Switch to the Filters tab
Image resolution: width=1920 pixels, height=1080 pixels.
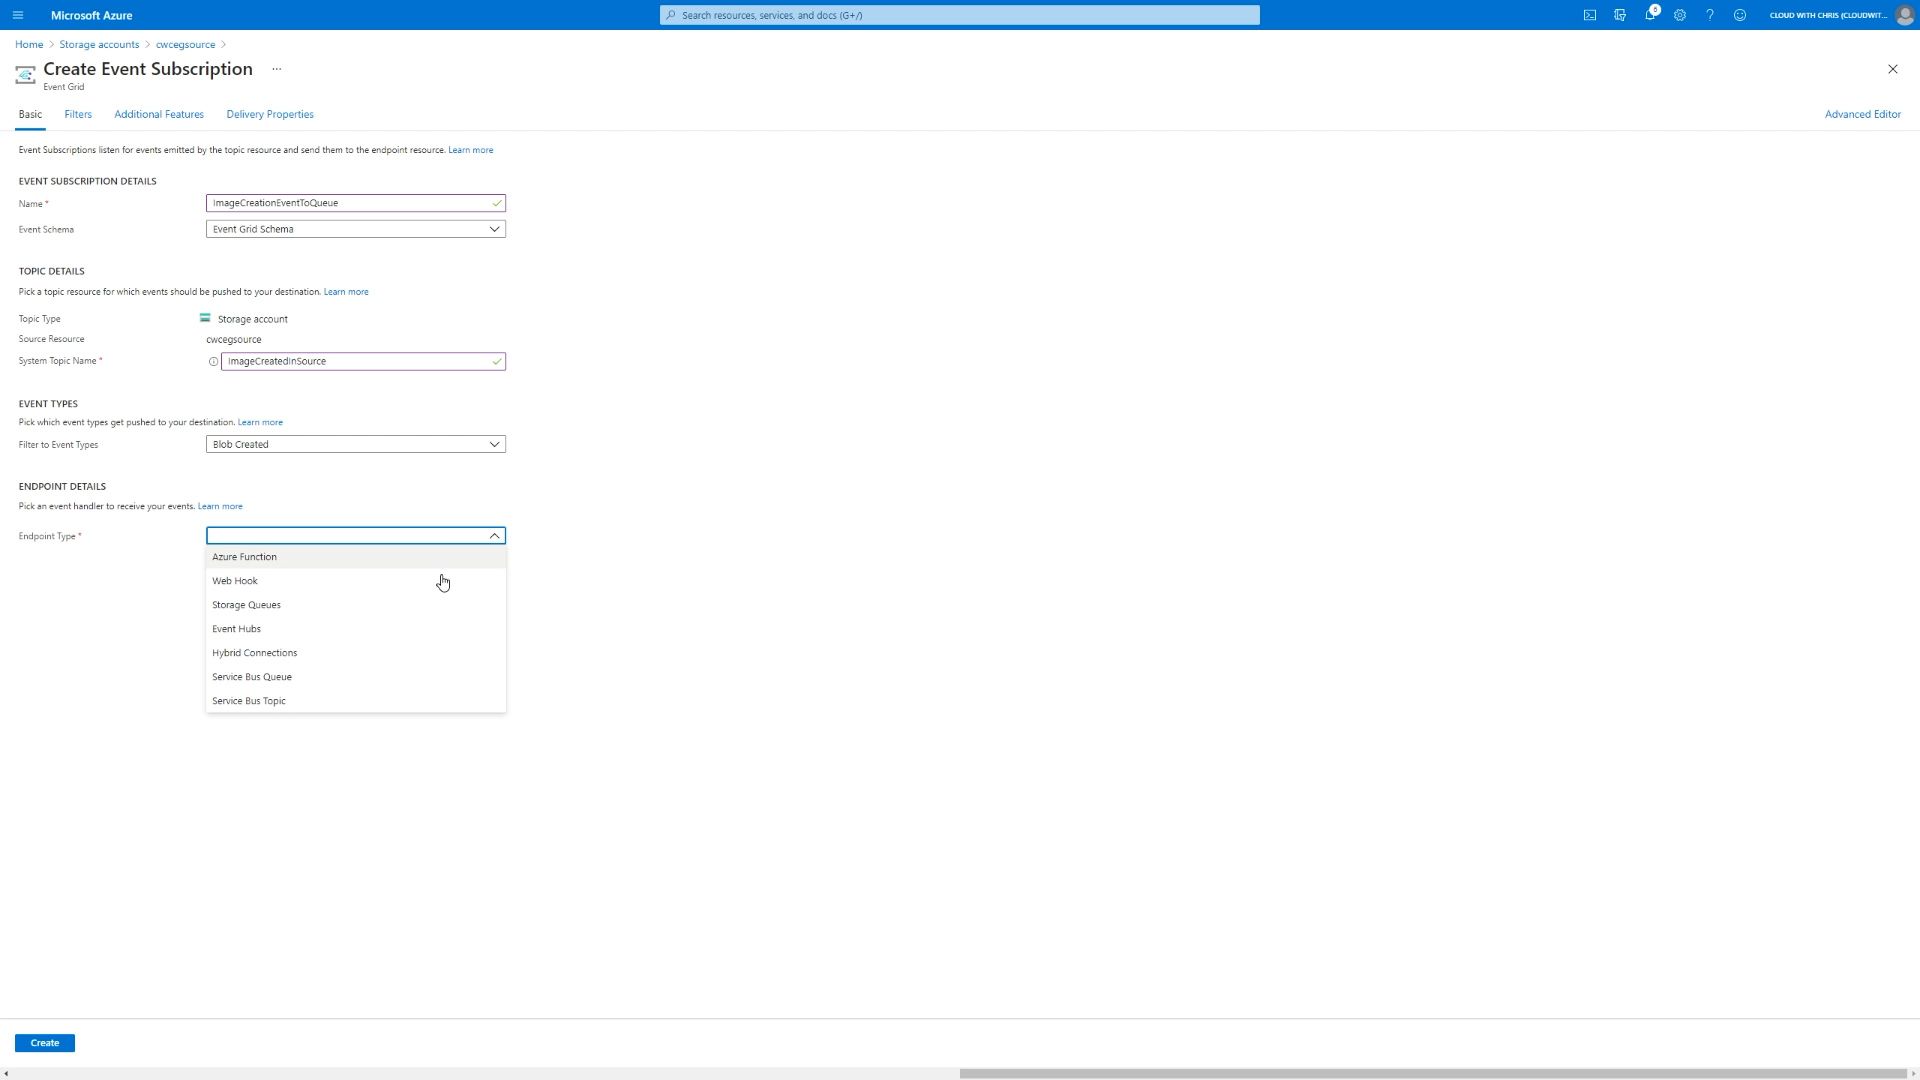coord(78,114)
